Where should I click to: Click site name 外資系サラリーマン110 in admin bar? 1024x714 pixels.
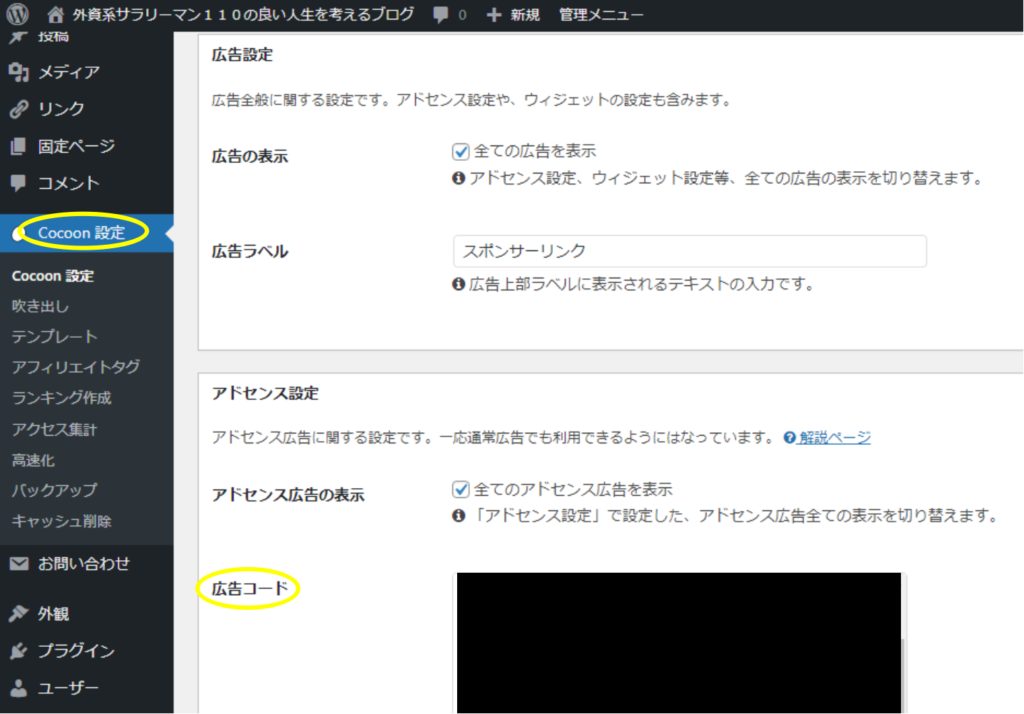coord(243,14)
